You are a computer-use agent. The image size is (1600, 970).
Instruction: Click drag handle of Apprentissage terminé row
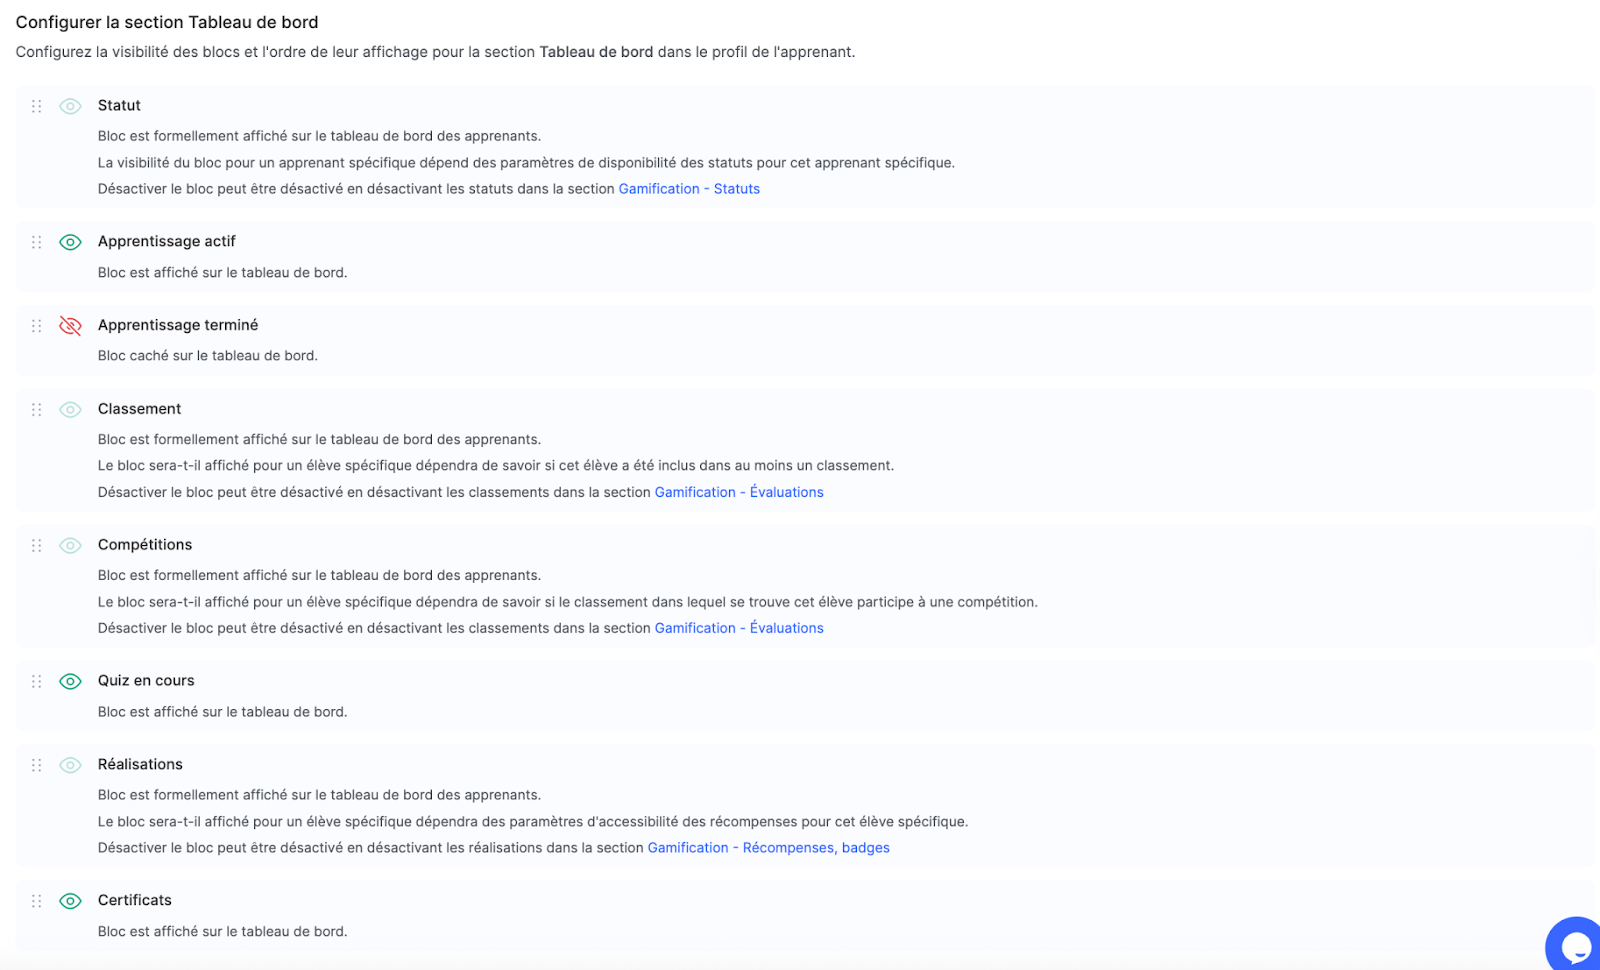pos(37,326)
